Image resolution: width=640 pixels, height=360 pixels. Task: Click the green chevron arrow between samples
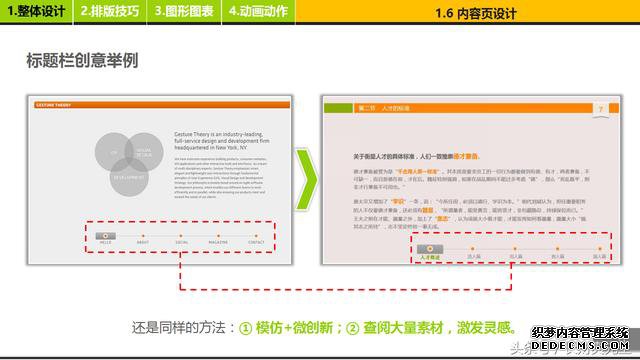tap(306, 179)
